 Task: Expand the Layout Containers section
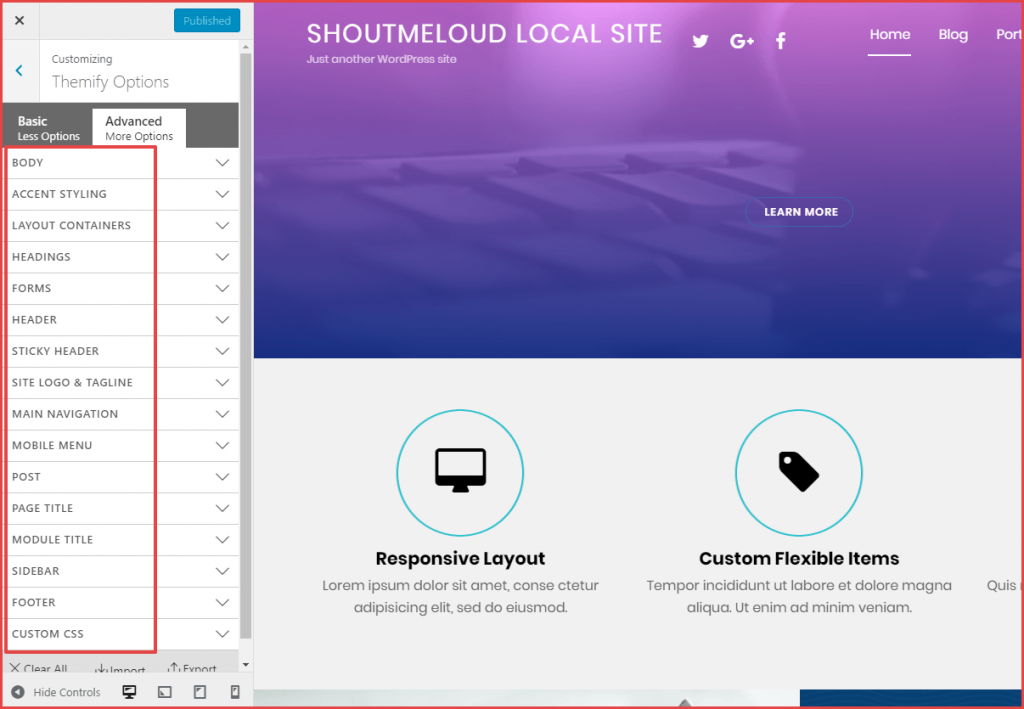coord(121,225)
